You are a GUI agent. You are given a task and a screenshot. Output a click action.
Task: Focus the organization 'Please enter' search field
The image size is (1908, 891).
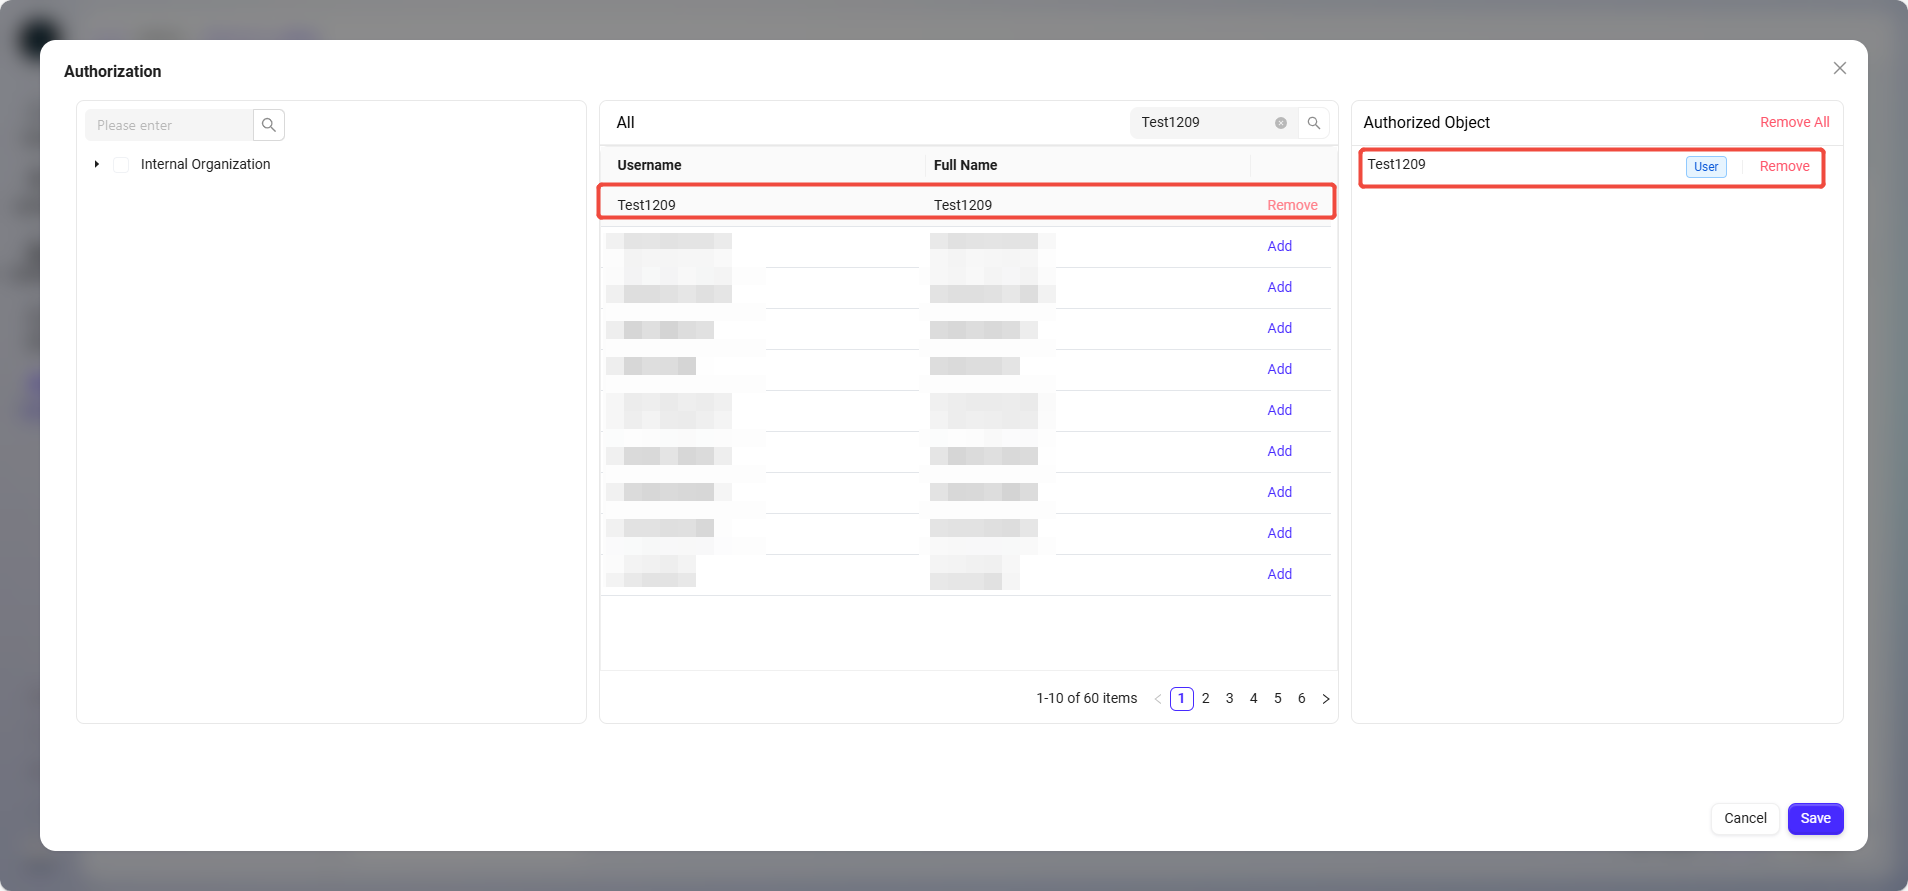tap(170, 125)
